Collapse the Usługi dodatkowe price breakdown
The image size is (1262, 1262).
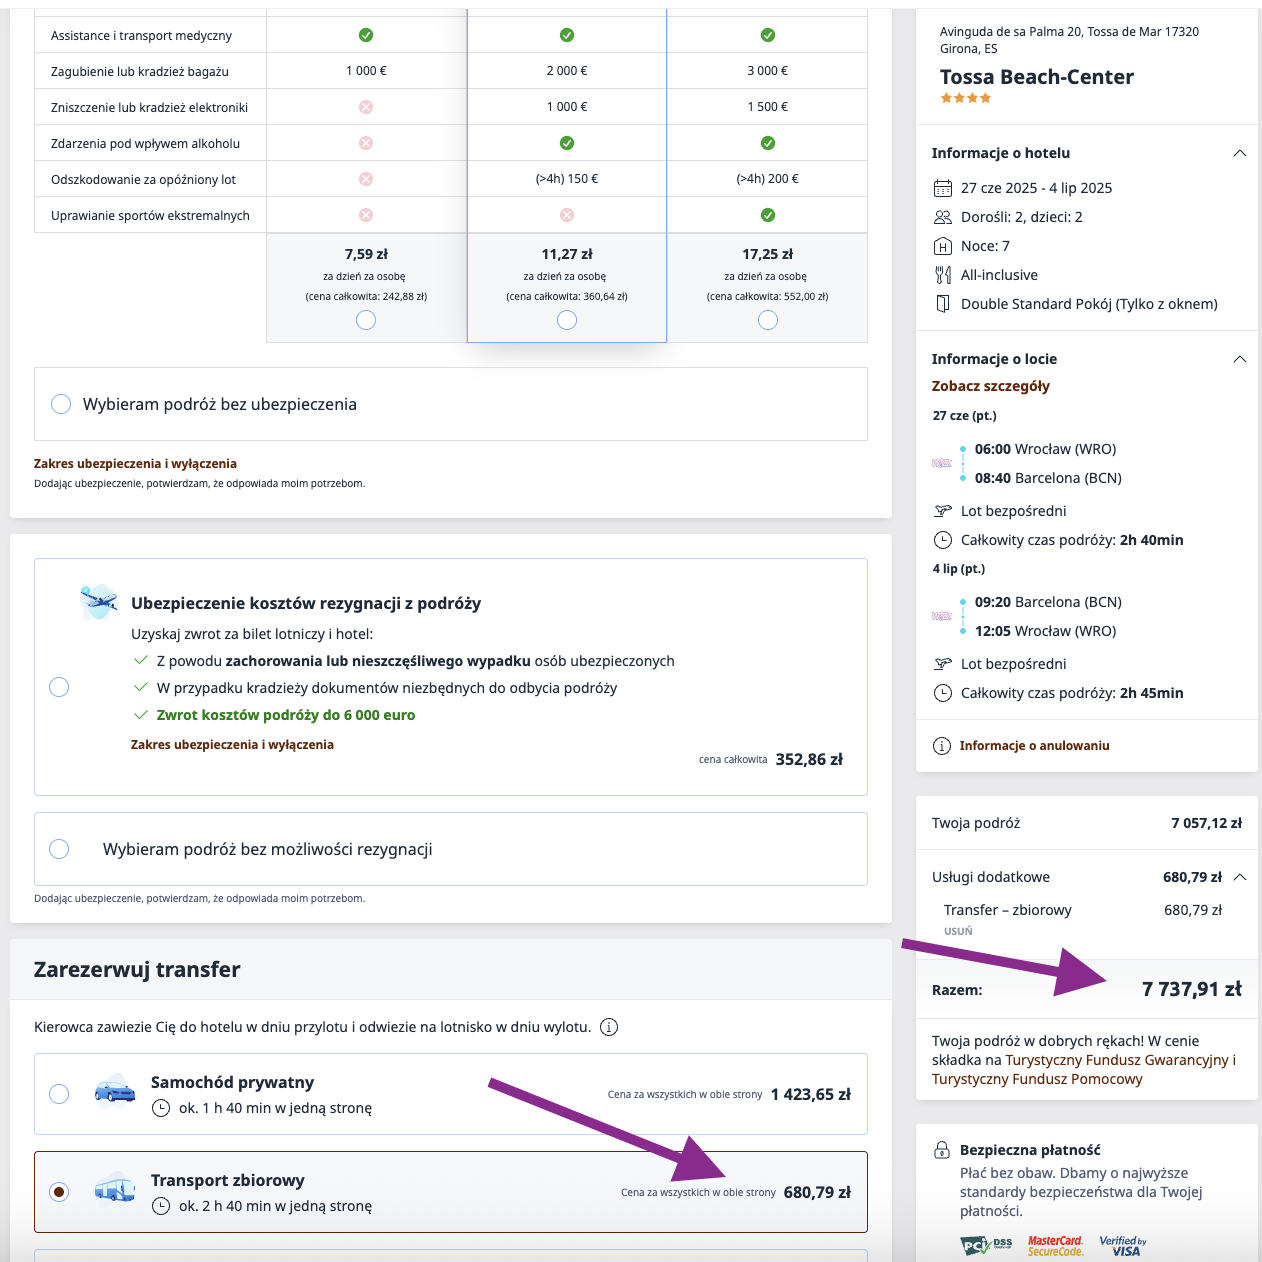[1240, 877]
